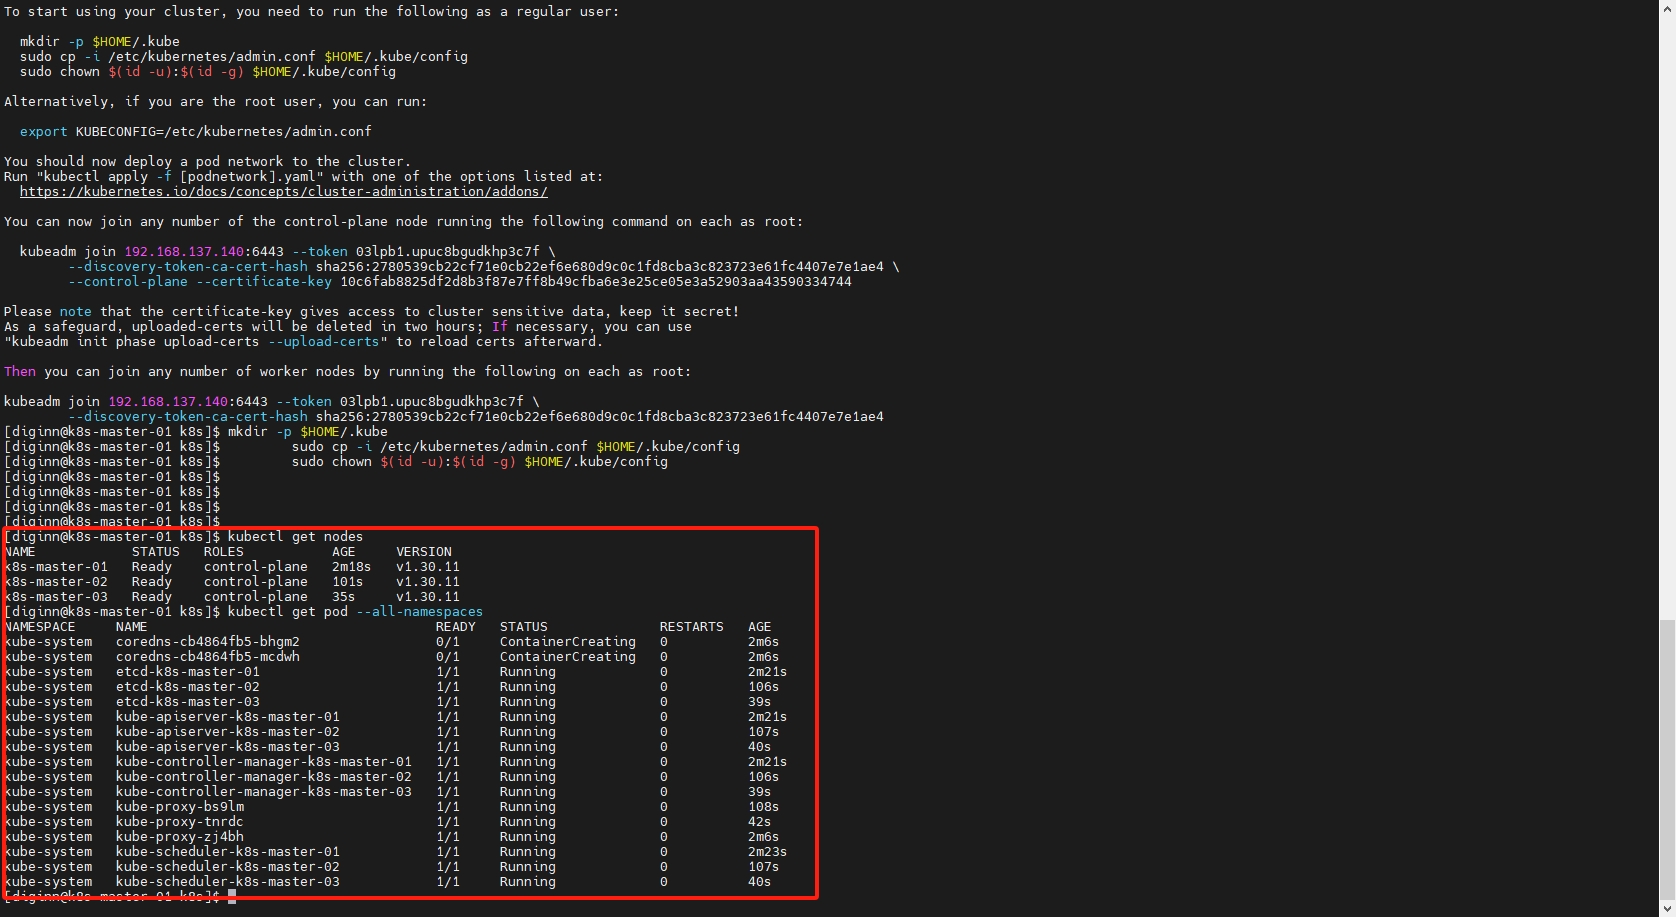Click the "--certificate-key" flag in the join command
Image resolution: width=1676 pixels, height=917 pixels.
tap(263, 282)
